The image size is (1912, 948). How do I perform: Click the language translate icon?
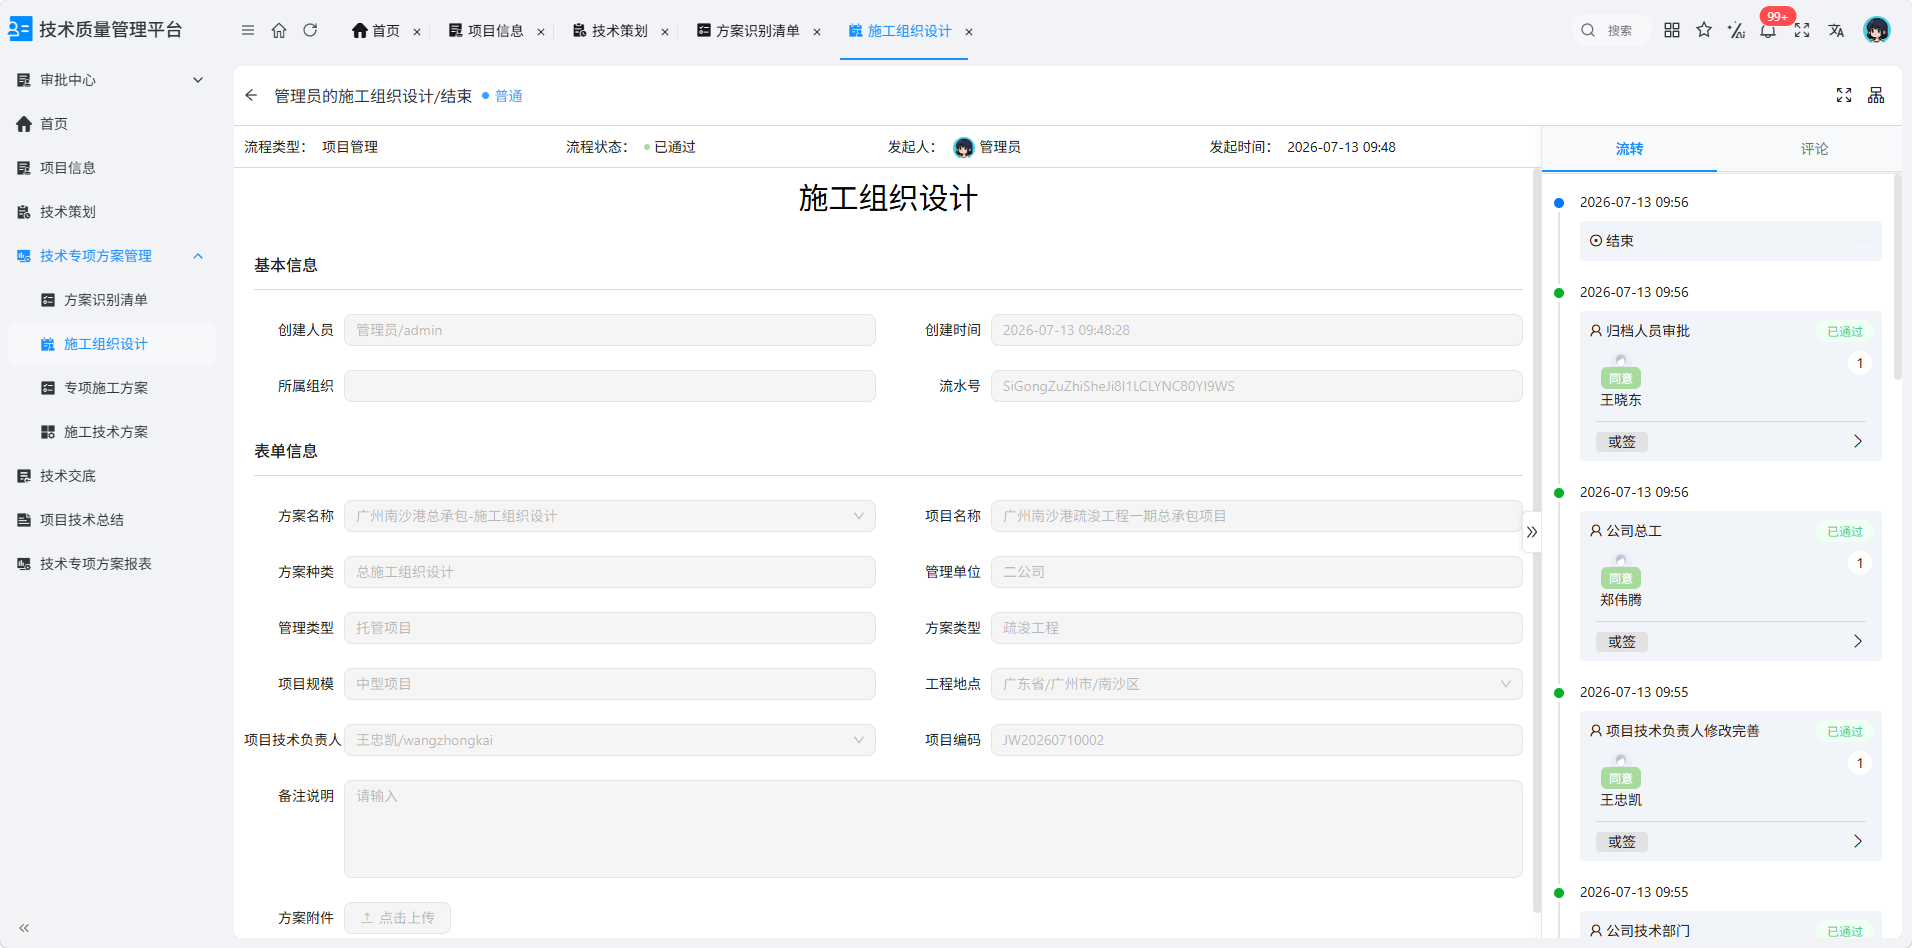pyautogui.click(x=1836, y=30)
